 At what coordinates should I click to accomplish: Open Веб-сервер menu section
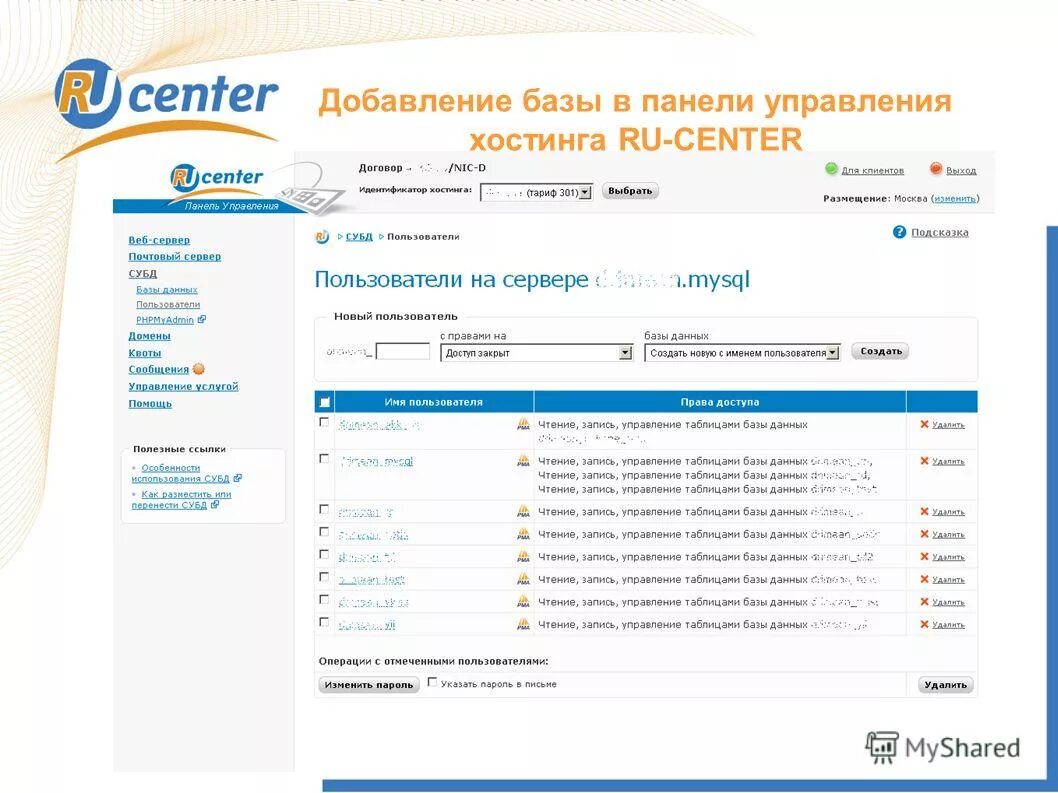(159, 240)
